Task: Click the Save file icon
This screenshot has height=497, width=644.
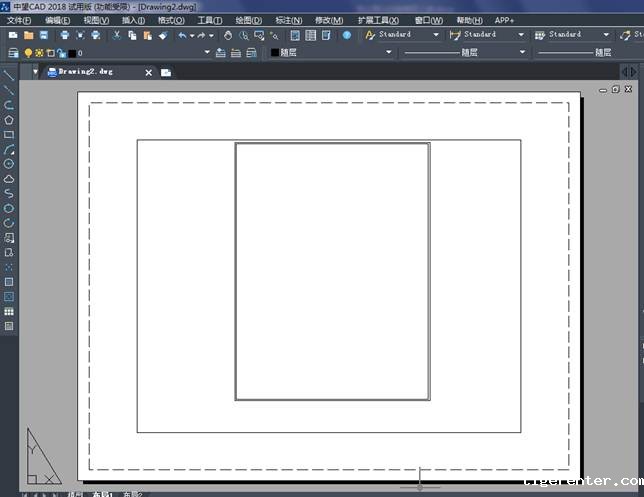Action: pos(44,35)
